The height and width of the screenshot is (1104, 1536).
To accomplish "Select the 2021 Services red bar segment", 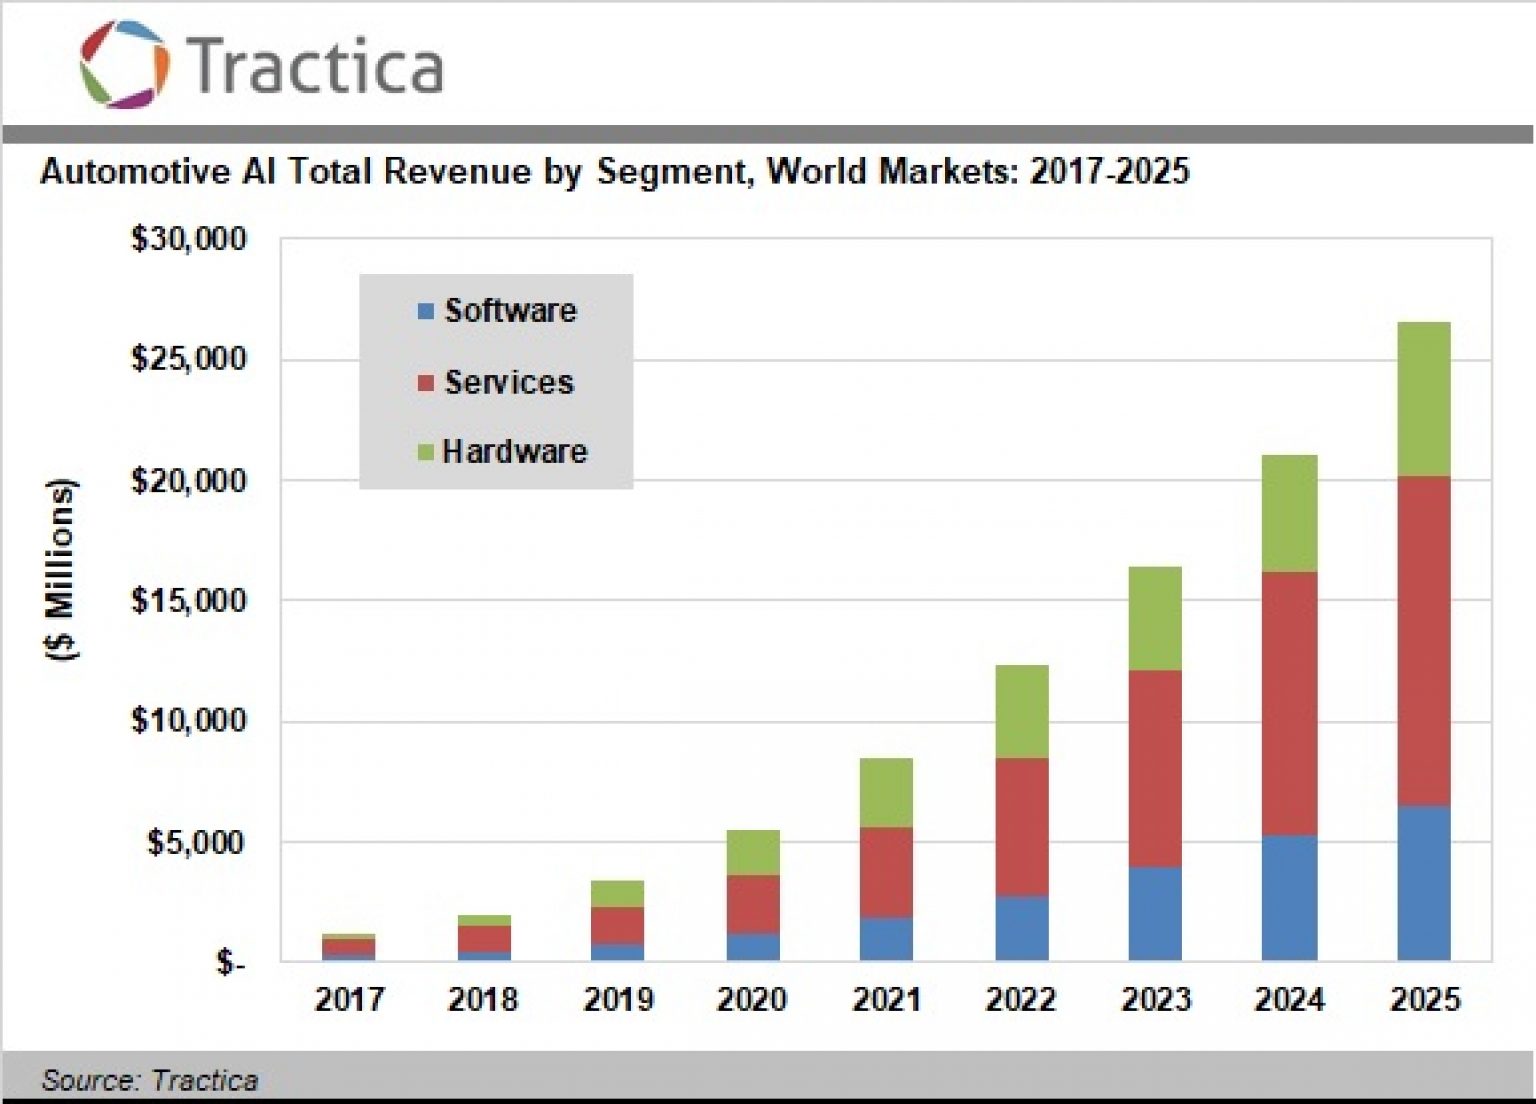I will click(886, 872).
